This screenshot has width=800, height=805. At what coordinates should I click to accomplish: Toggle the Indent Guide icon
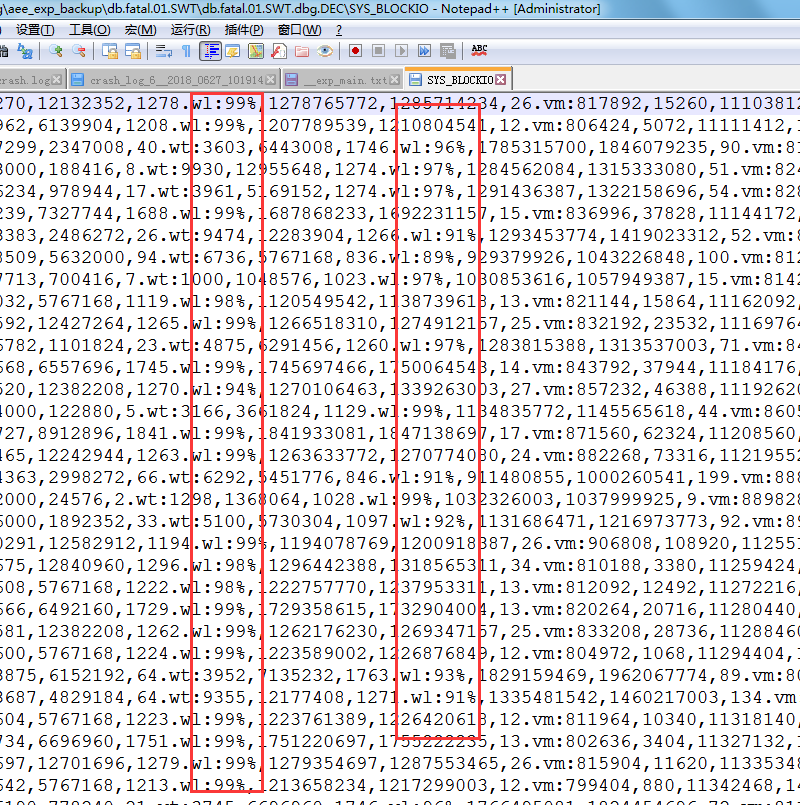[x=211, y=51]
